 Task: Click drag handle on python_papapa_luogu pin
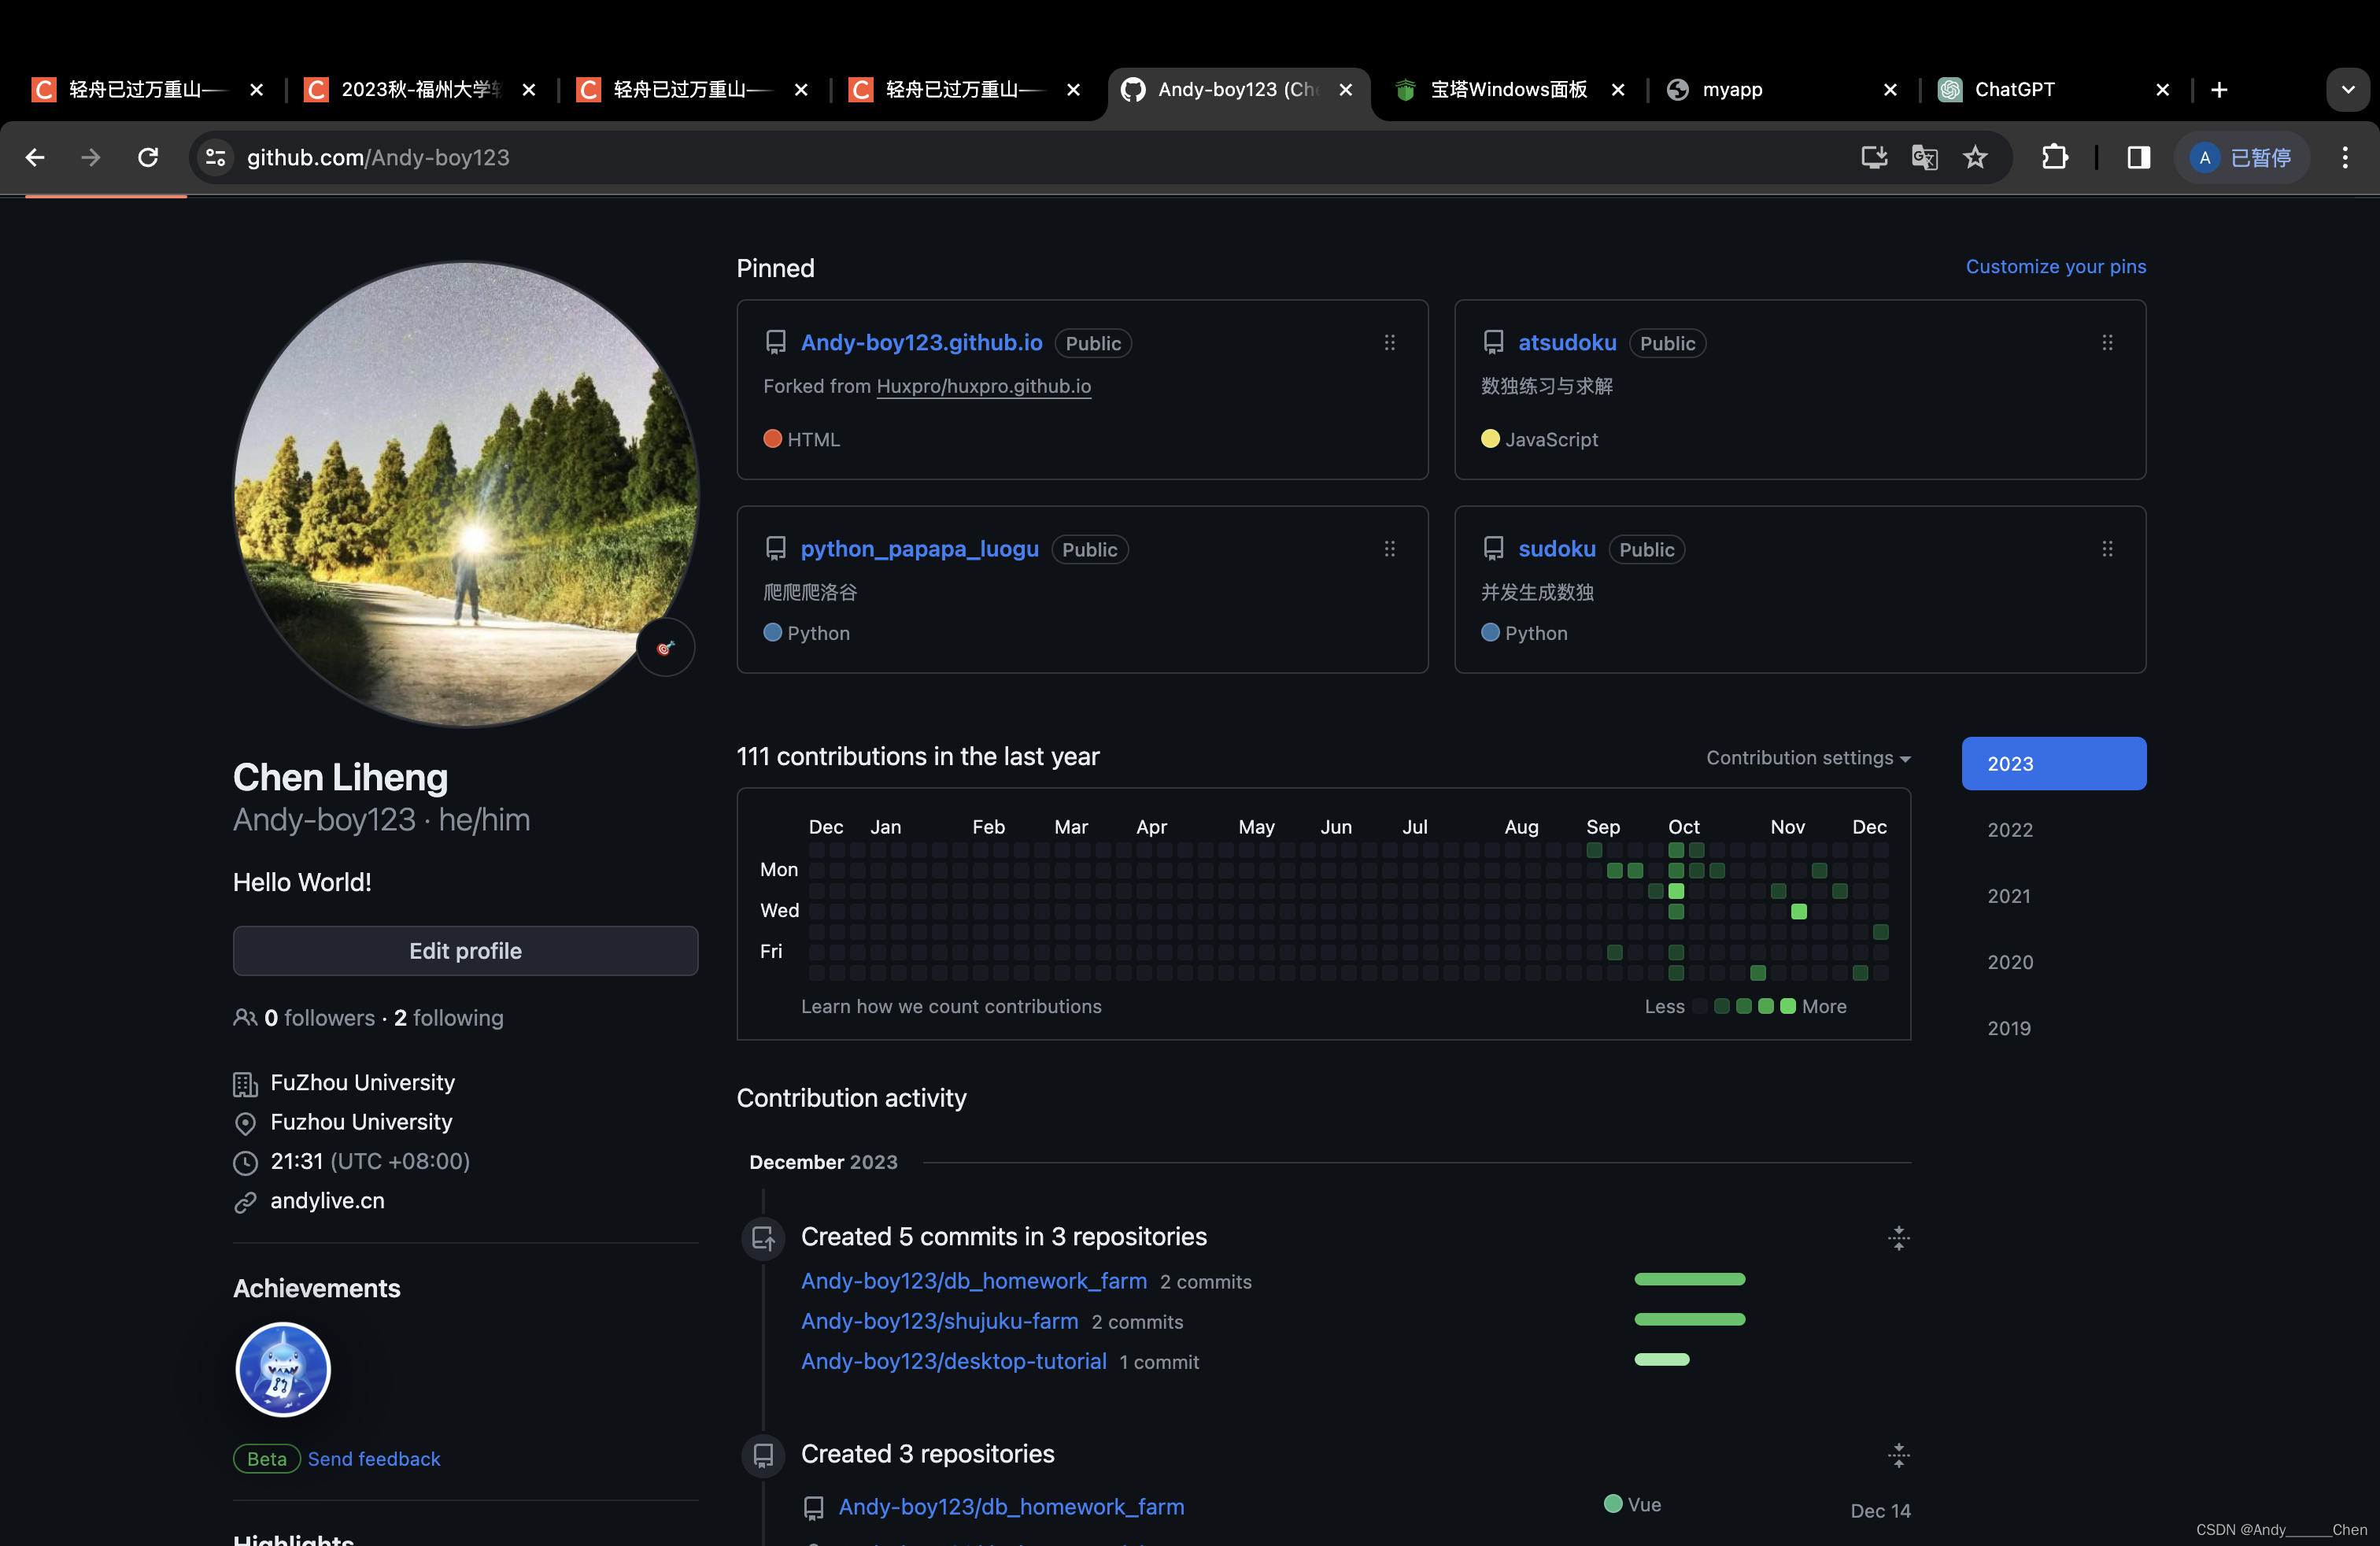pyautogui.click(x=1389, y=548)
